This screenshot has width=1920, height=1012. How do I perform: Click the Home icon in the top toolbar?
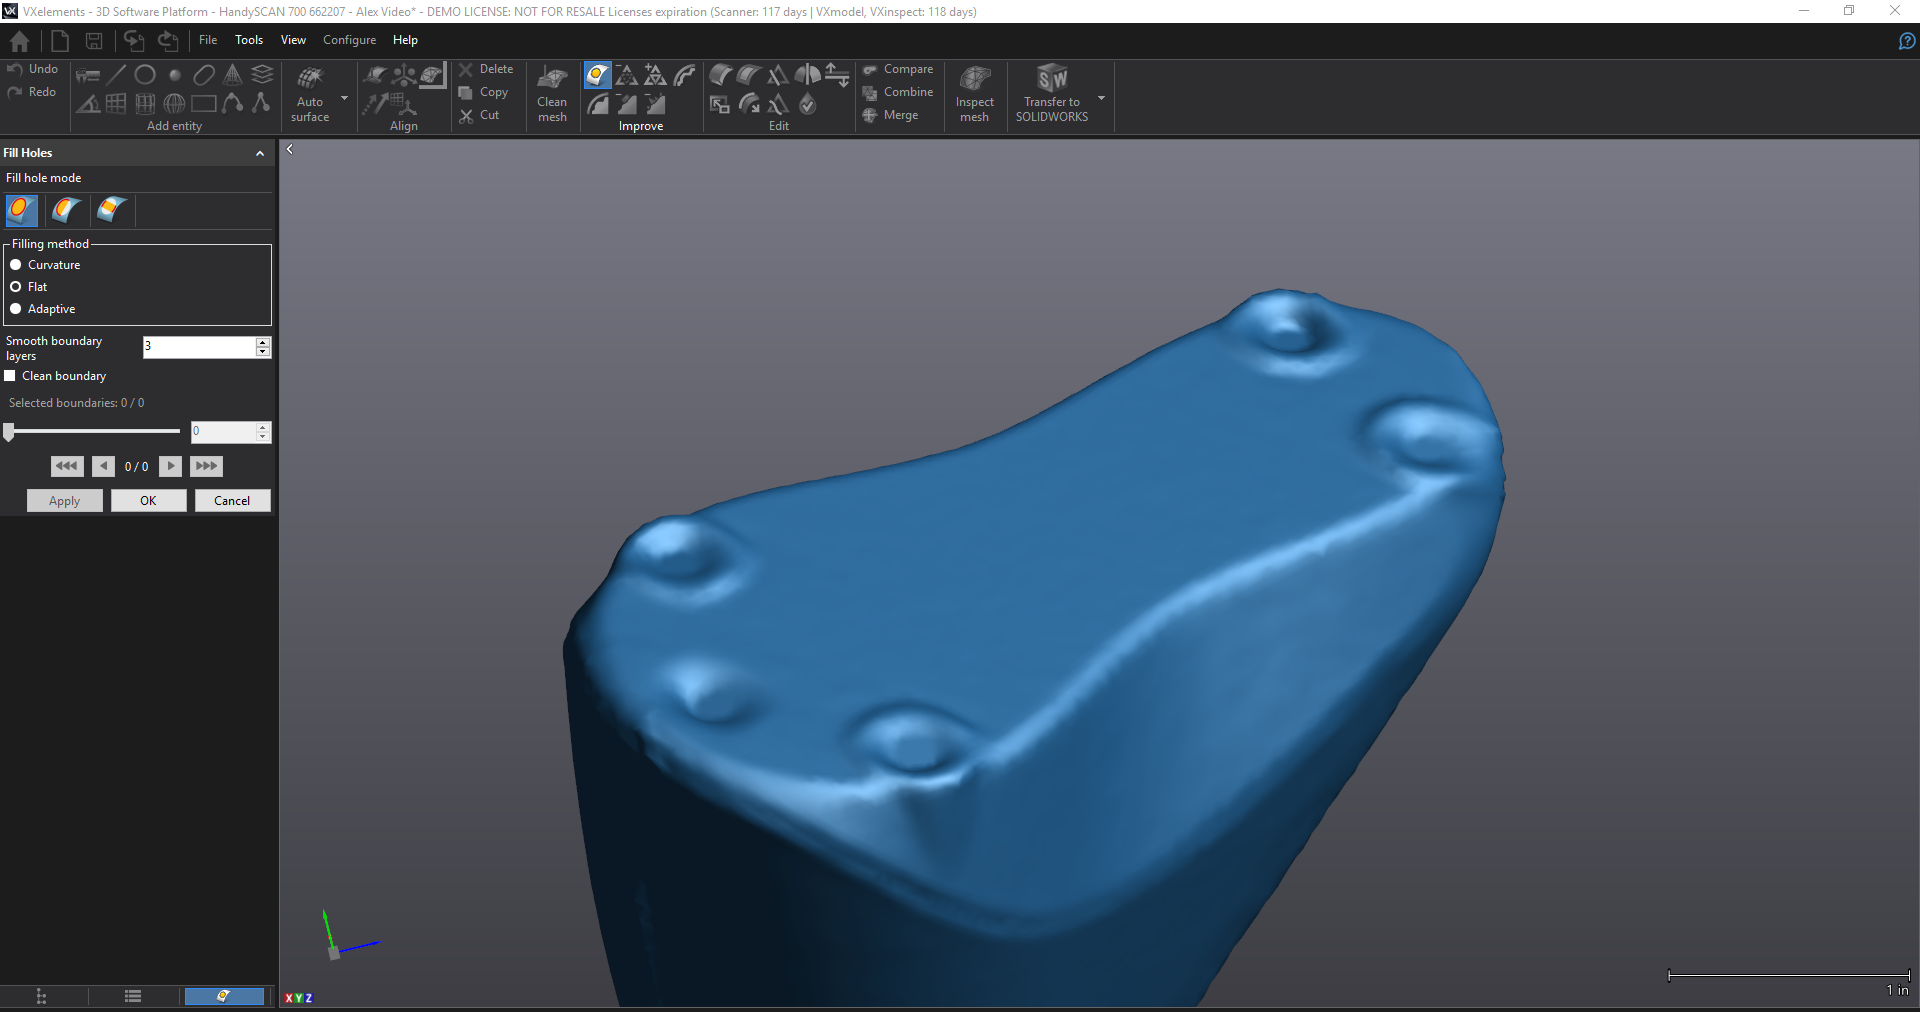click(x=19, y=41)
